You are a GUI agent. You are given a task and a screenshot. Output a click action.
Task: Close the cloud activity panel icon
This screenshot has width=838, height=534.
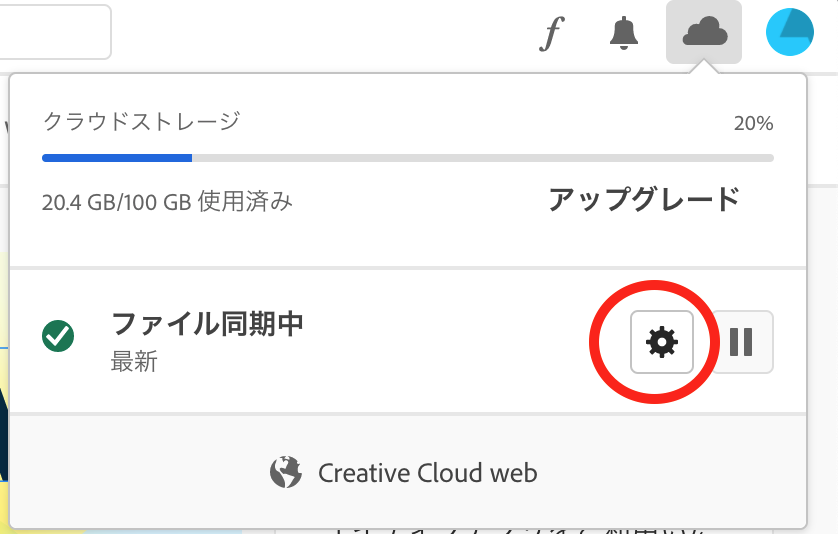[704, 32]
